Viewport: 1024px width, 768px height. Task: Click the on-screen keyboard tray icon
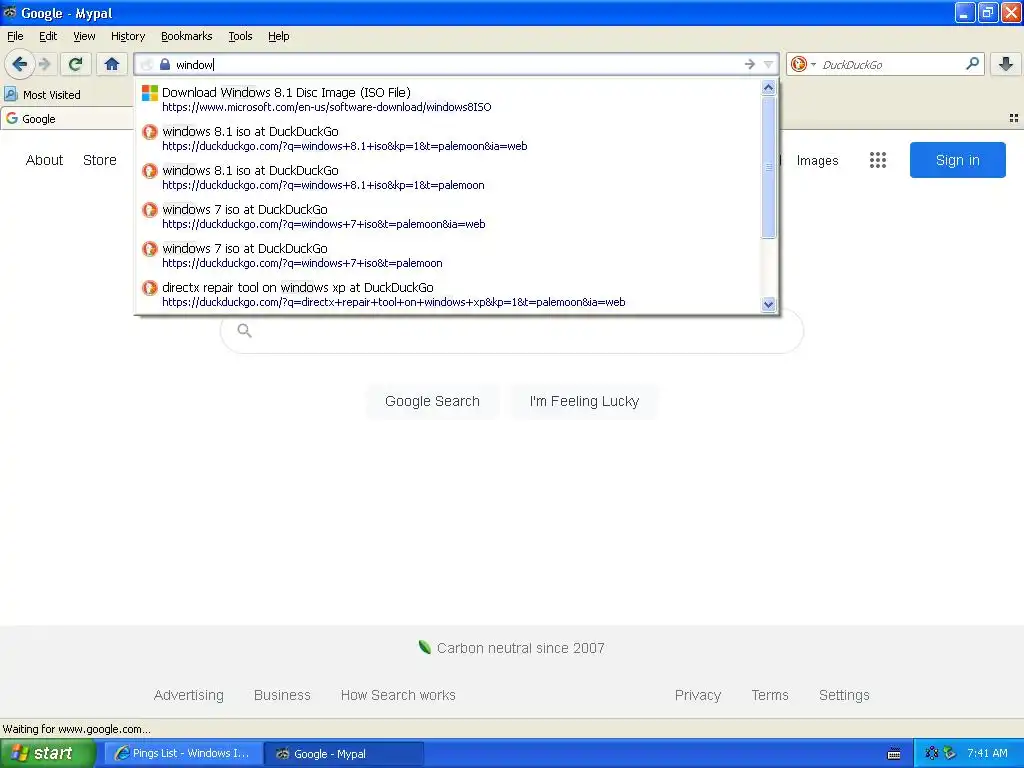893,754
